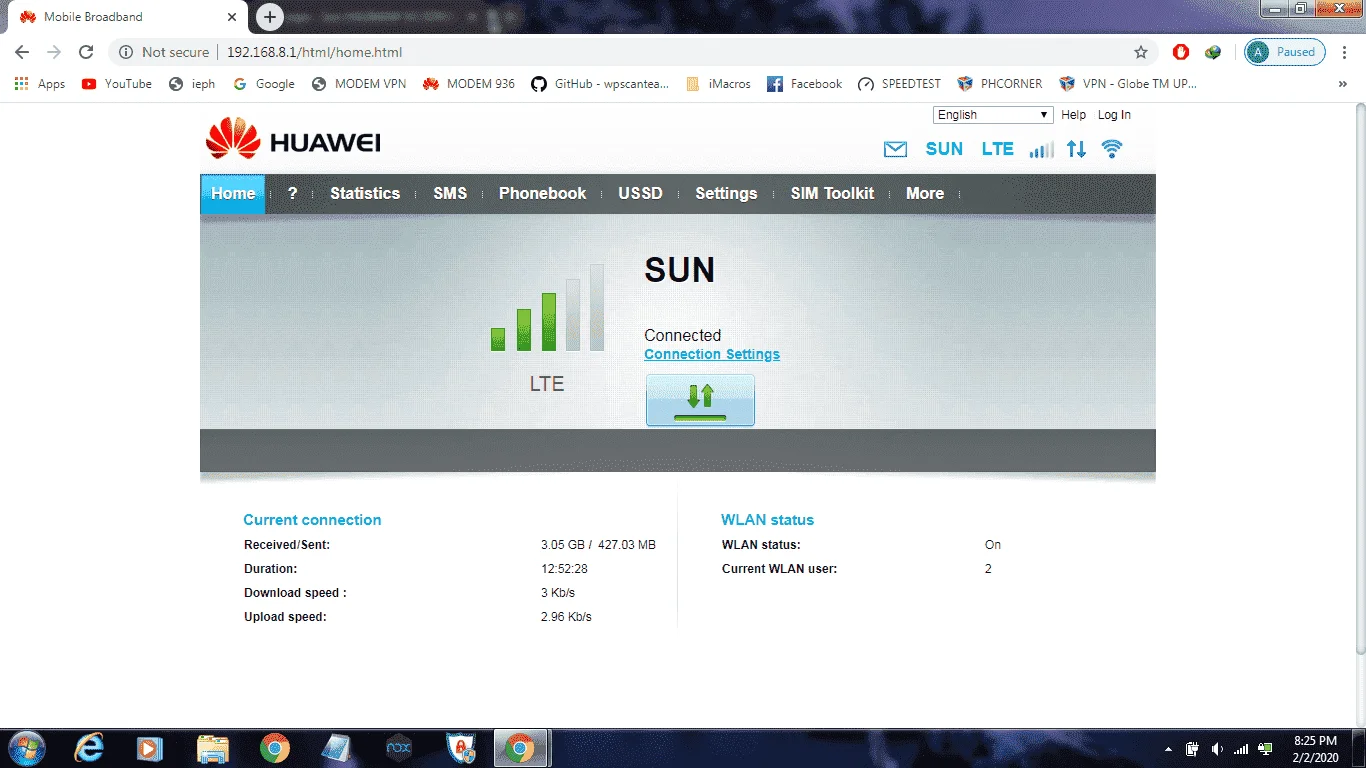This screenshot has width=1366, height=768.
Task: Open the VPN - Globe TM bookmark
Action: [1128, 84]
